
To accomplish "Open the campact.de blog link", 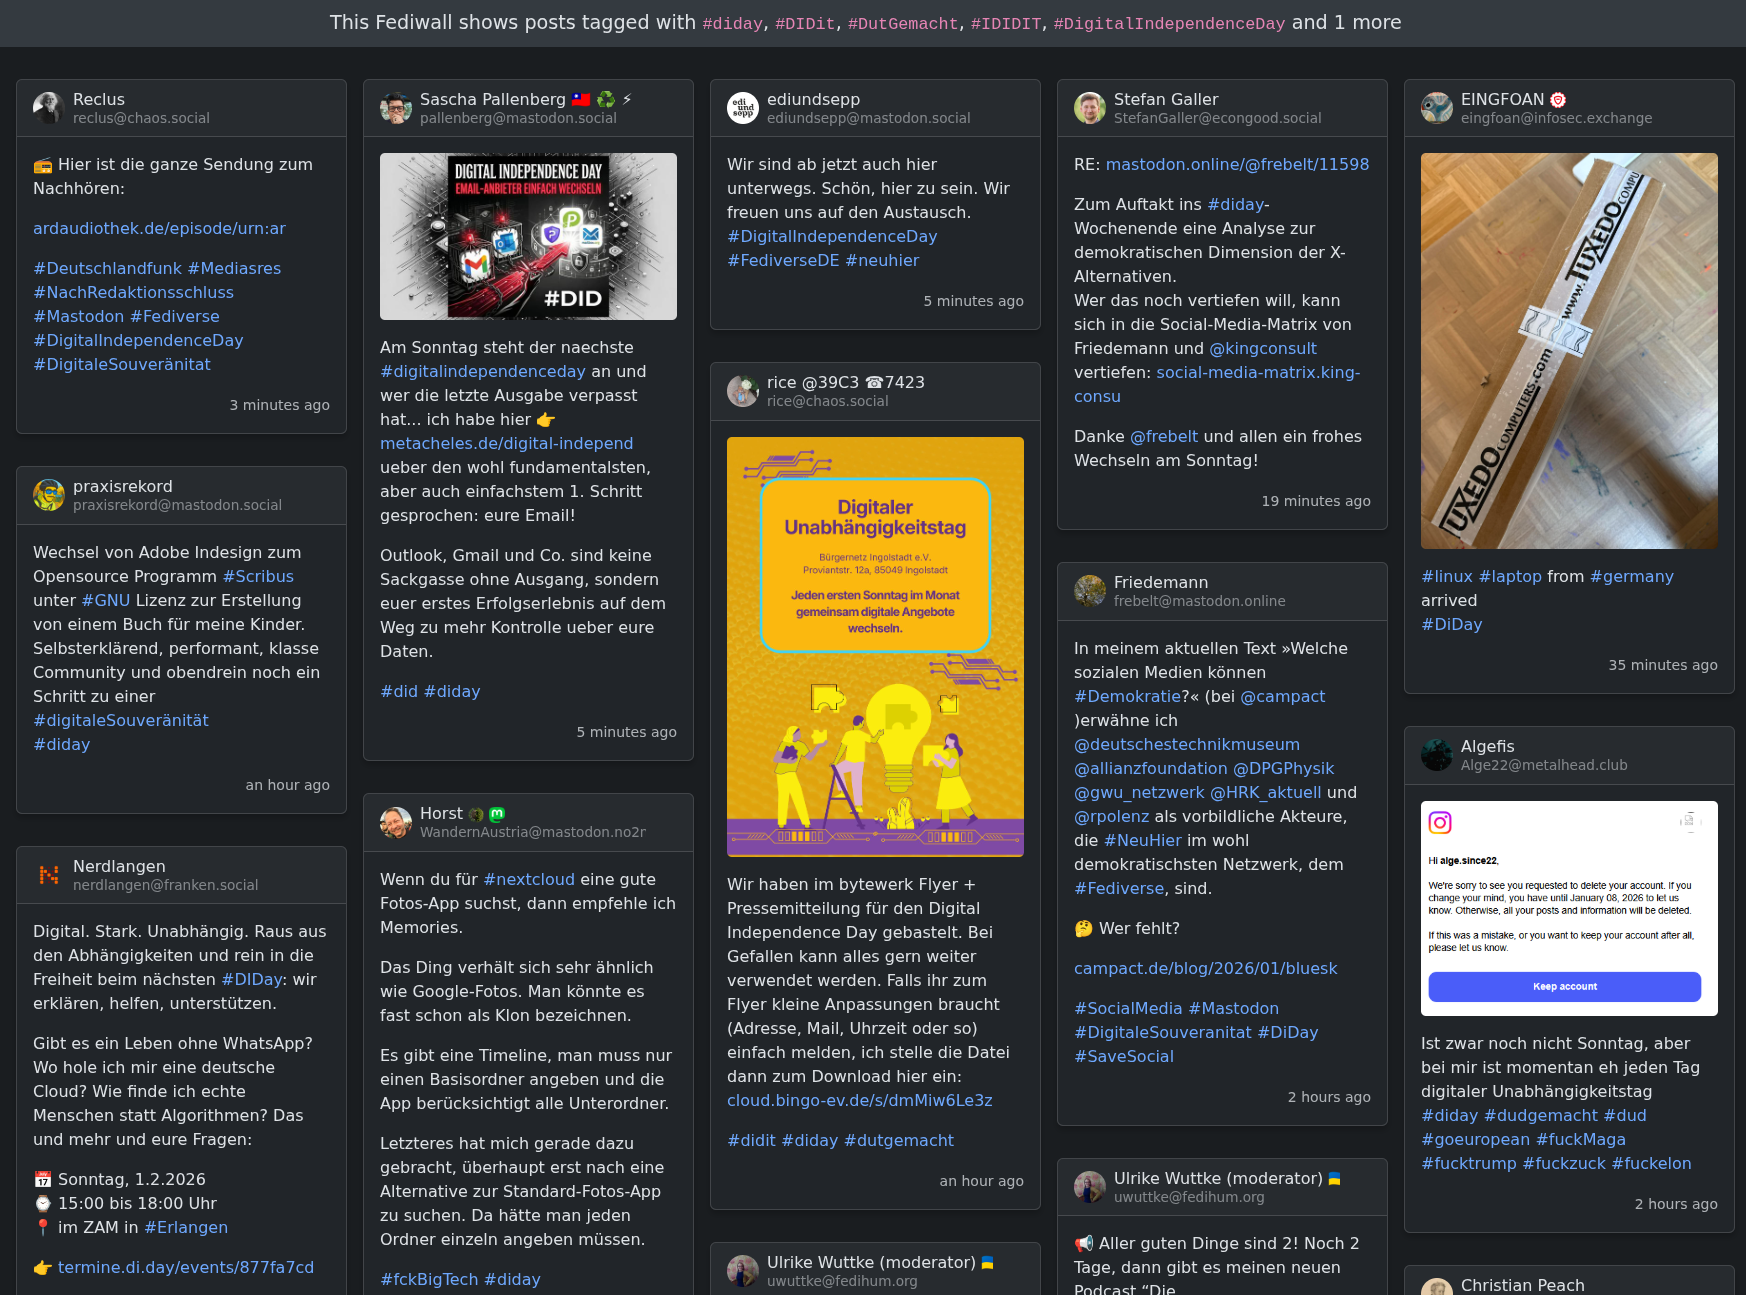I will tap(1205, 968).
